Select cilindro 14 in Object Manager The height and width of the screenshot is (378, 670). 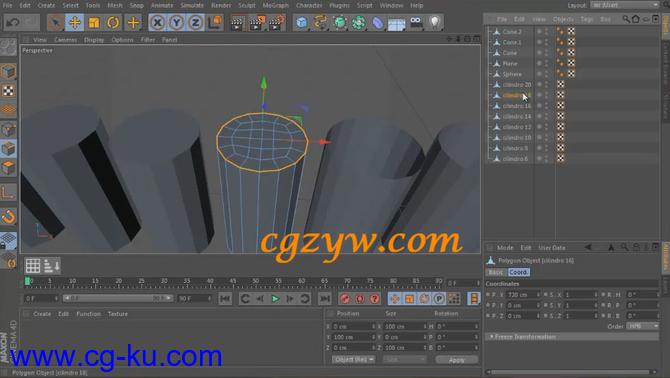point(517,116)
